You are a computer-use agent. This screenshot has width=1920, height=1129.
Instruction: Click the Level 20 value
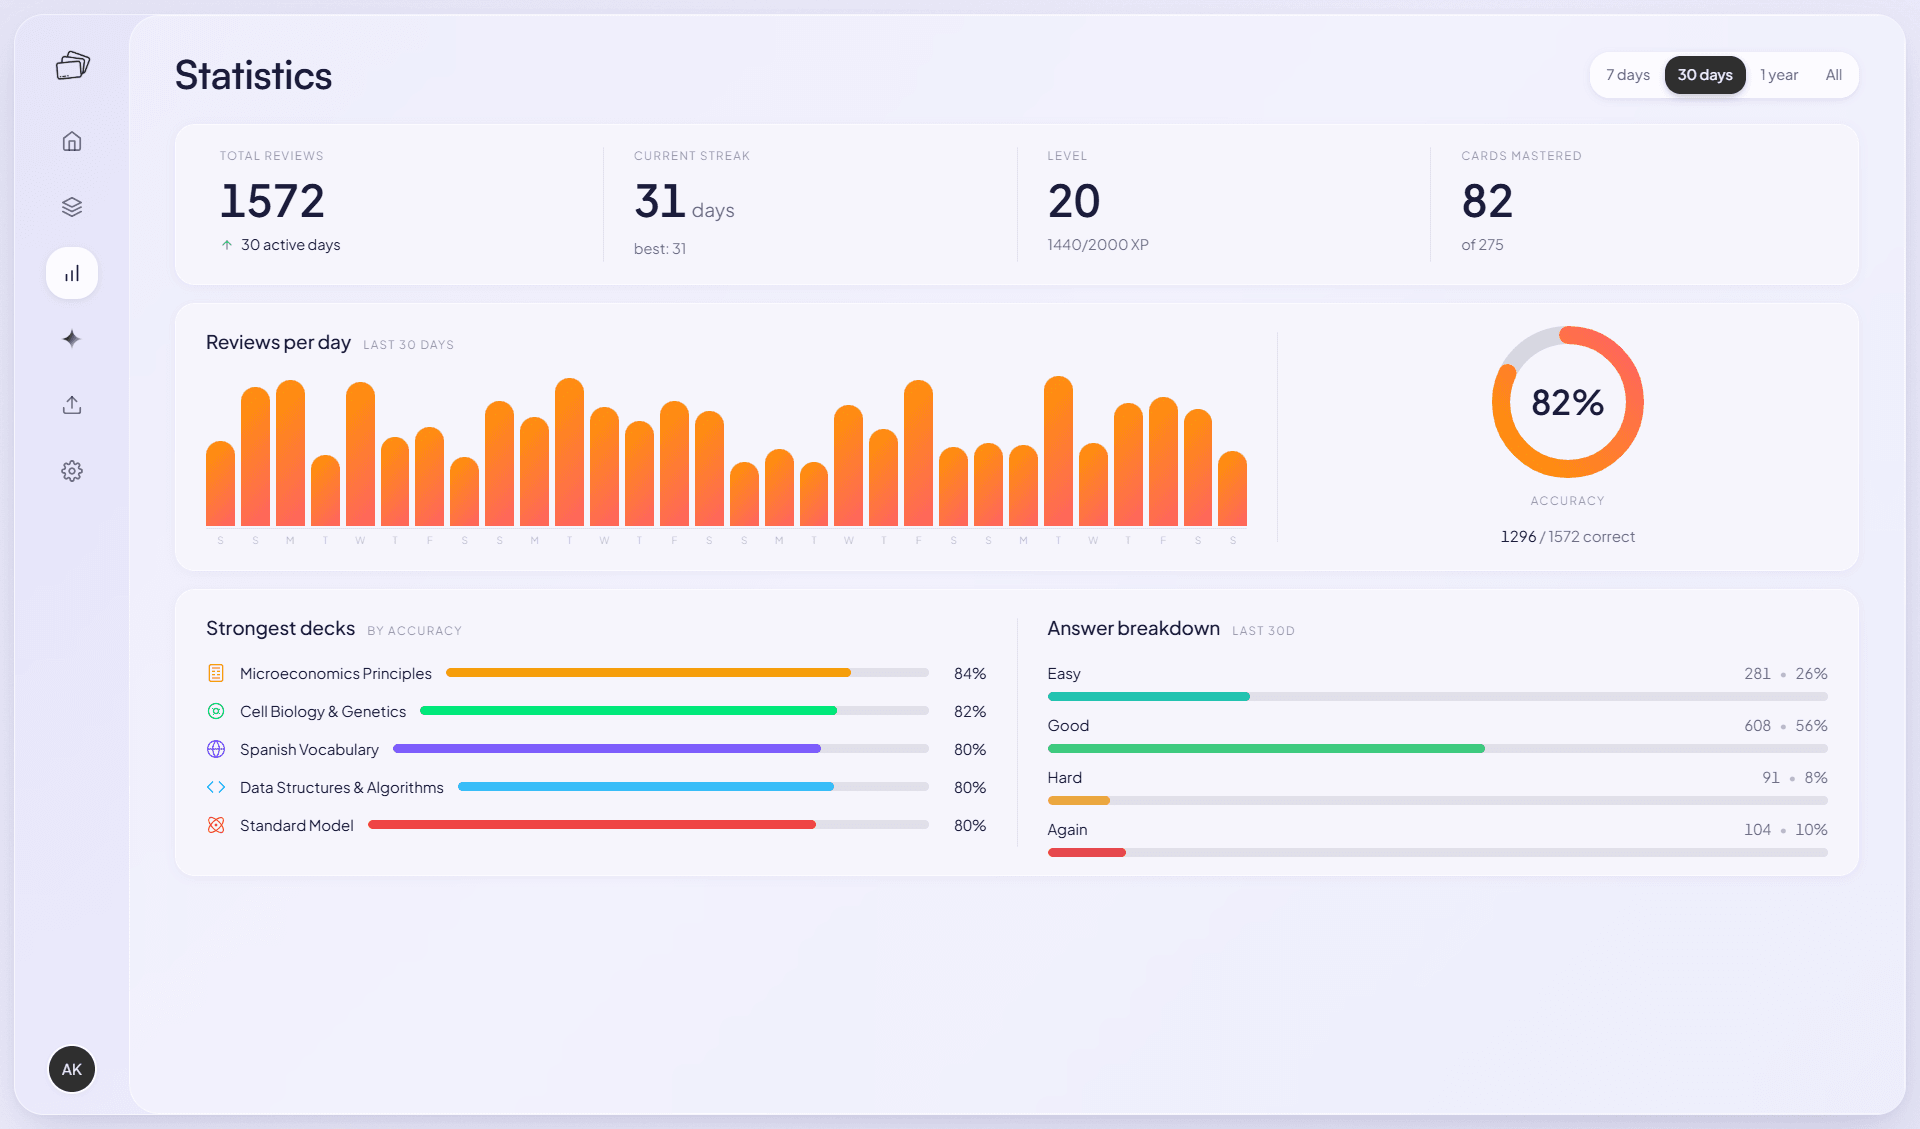(1074, 201)
